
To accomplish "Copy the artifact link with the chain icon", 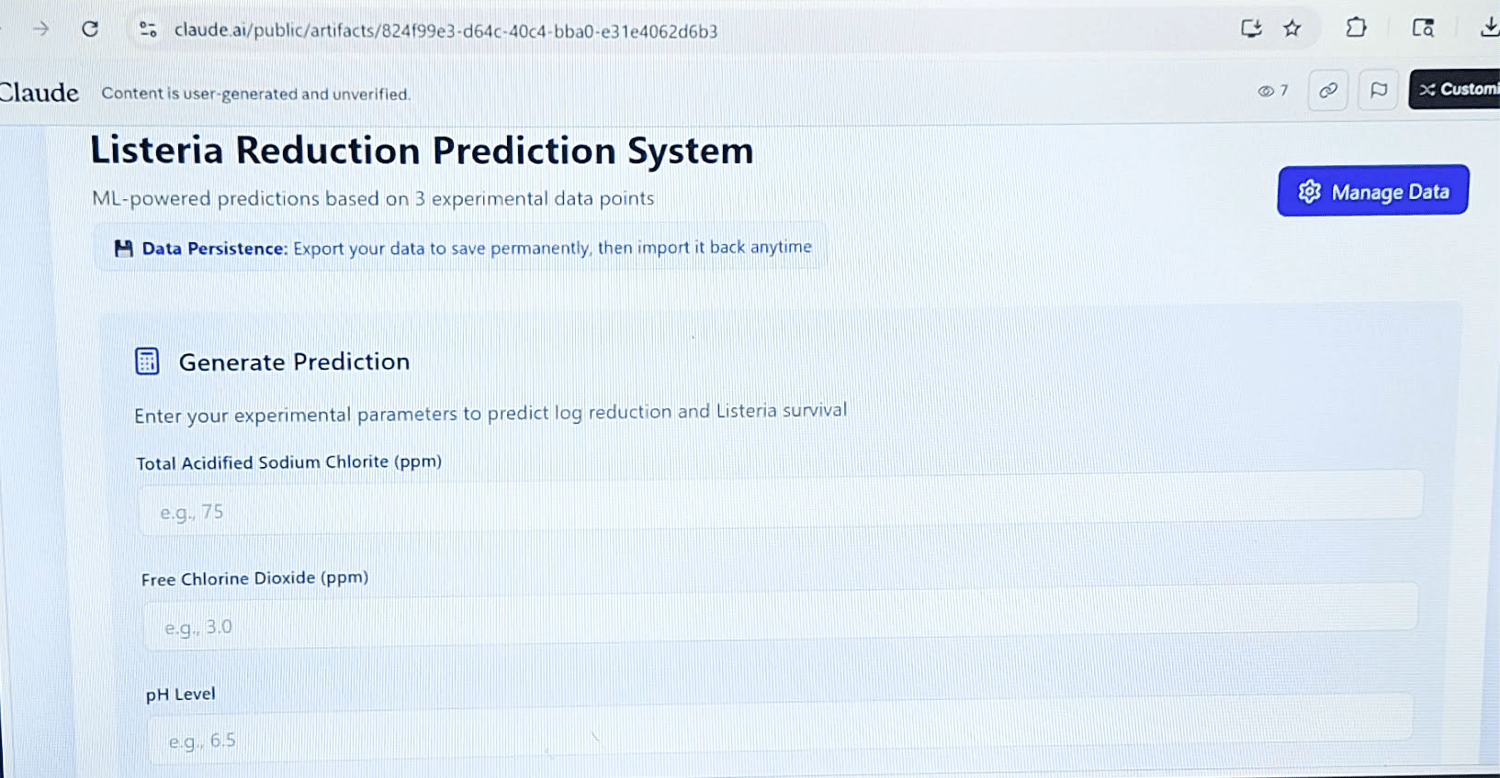I will click(x=1328, y=90).
